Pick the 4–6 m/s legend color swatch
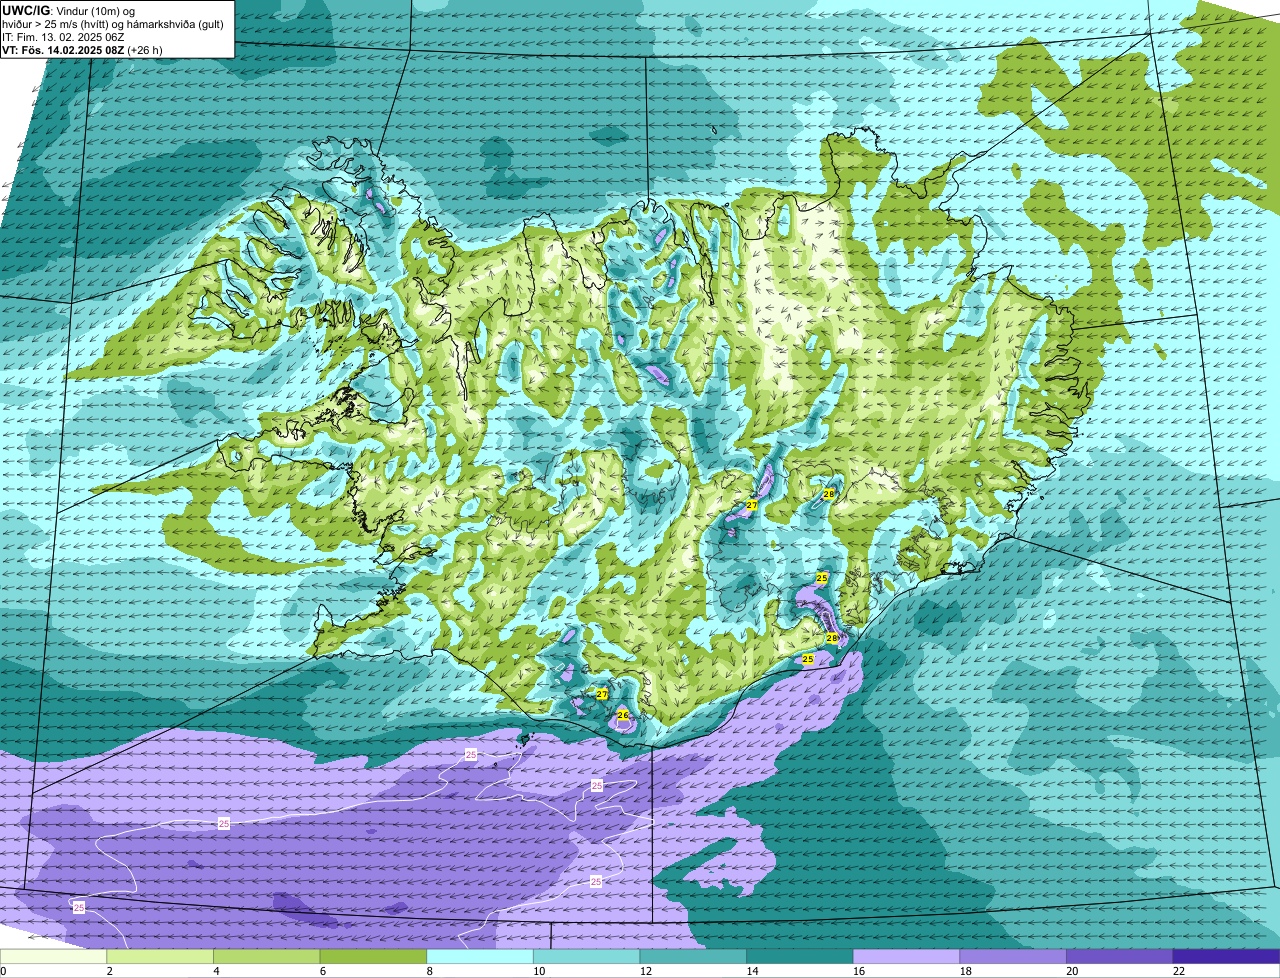This screenshot has height=978, width=1280. click(266, 957)
